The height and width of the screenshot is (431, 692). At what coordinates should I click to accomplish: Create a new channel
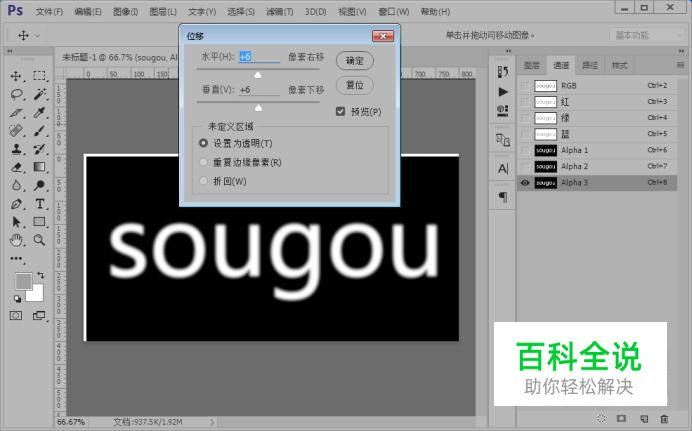click(643, 418)
